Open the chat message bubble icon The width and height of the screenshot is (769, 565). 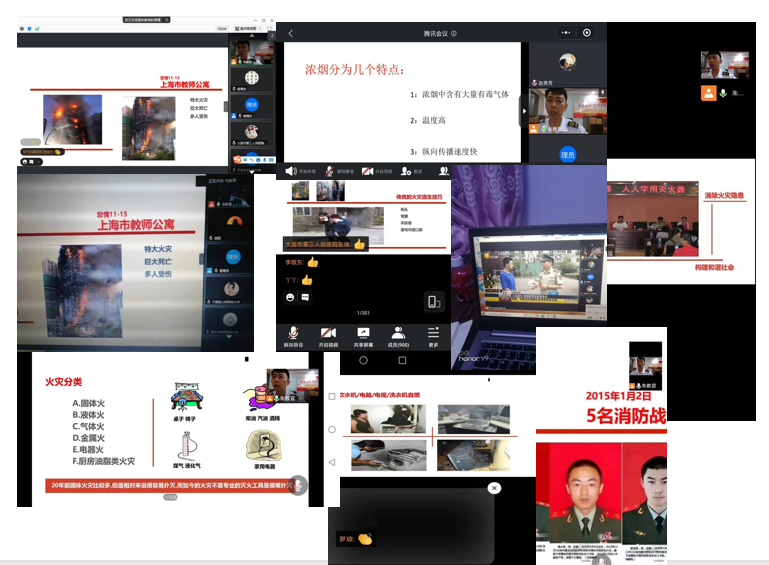point(305,298)
